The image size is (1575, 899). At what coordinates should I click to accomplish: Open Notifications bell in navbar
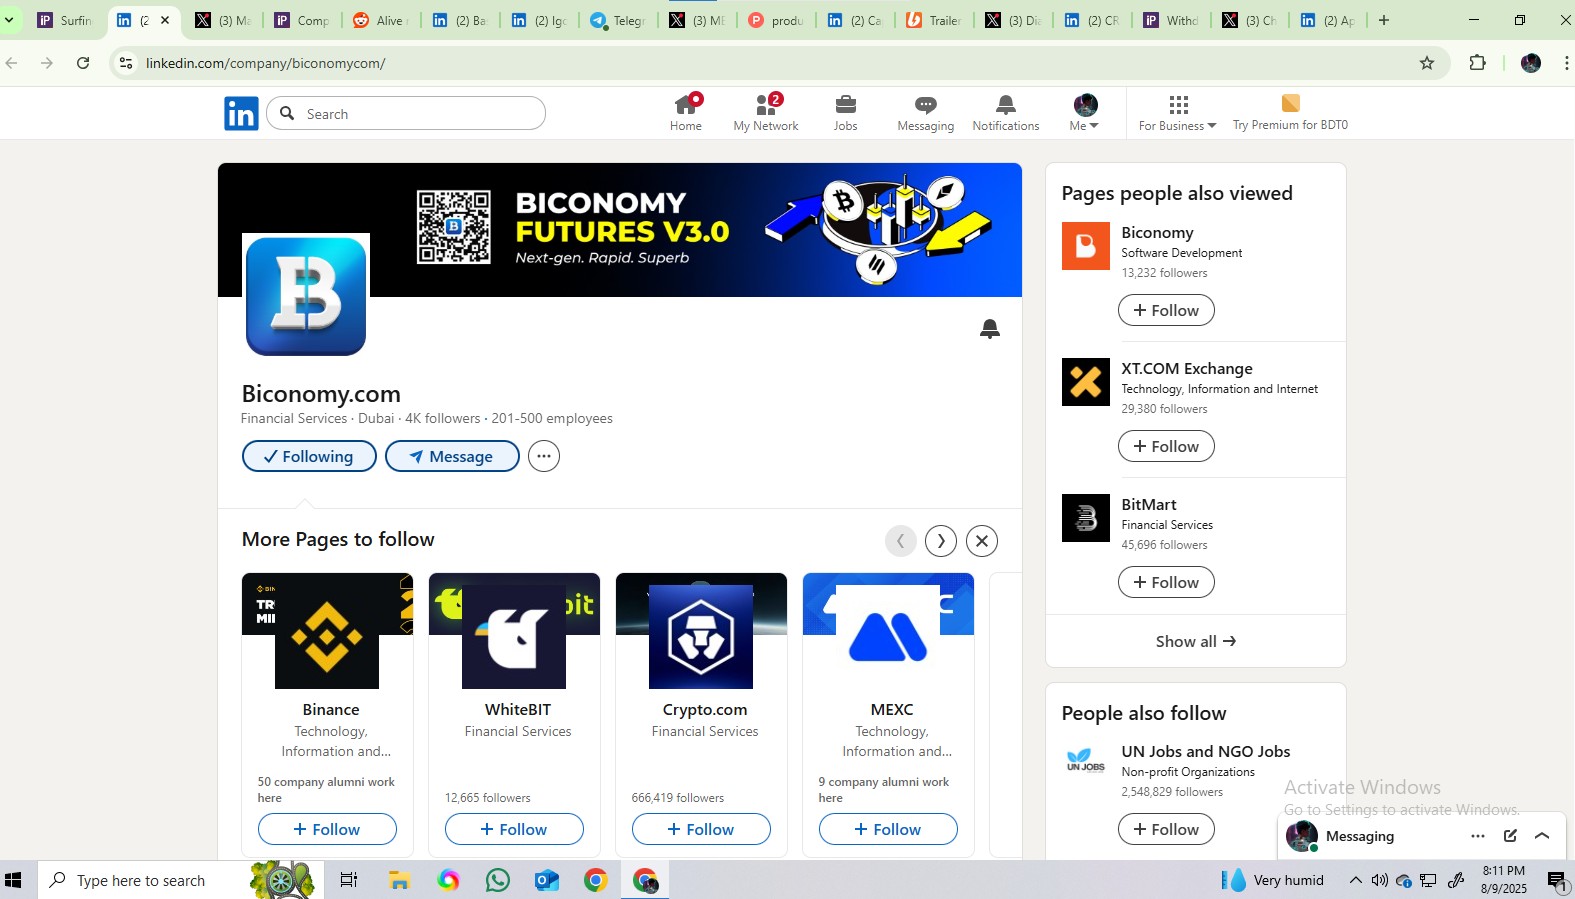click(1006, 112)
